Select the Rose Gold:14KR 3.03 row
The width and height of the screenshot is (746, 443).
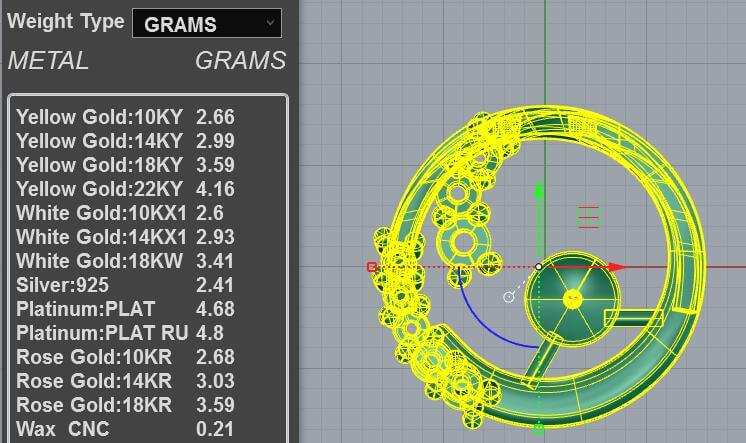click(x=126, y=381)
